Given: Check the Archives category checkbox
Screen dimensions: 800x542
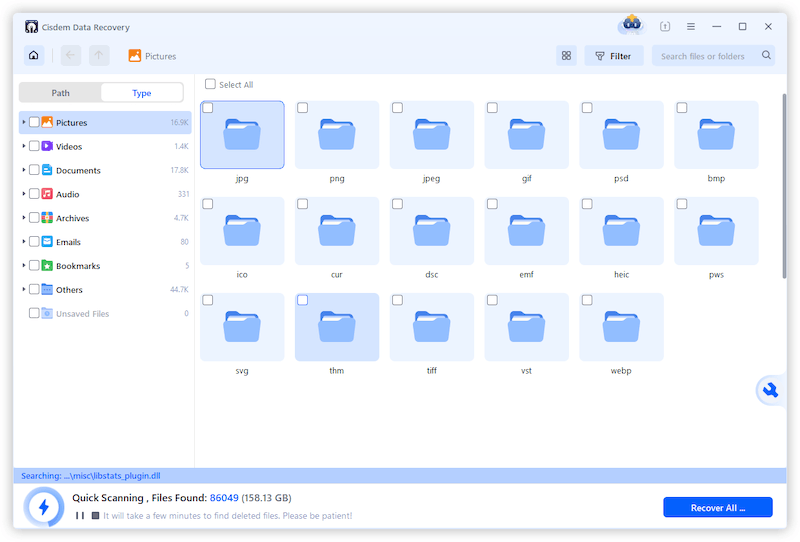Looking at the screenshot, I should [x=34, y=217].
